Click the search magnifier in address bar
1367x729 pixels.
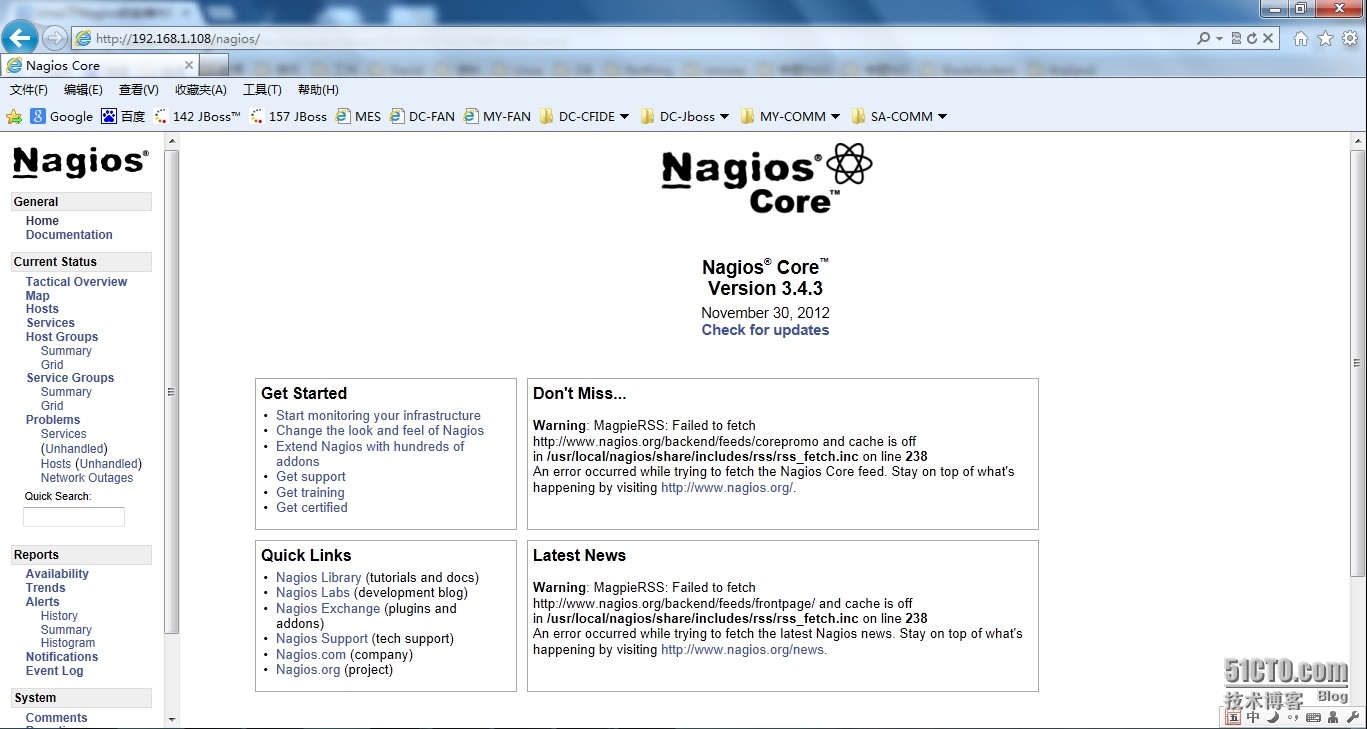1204,38
